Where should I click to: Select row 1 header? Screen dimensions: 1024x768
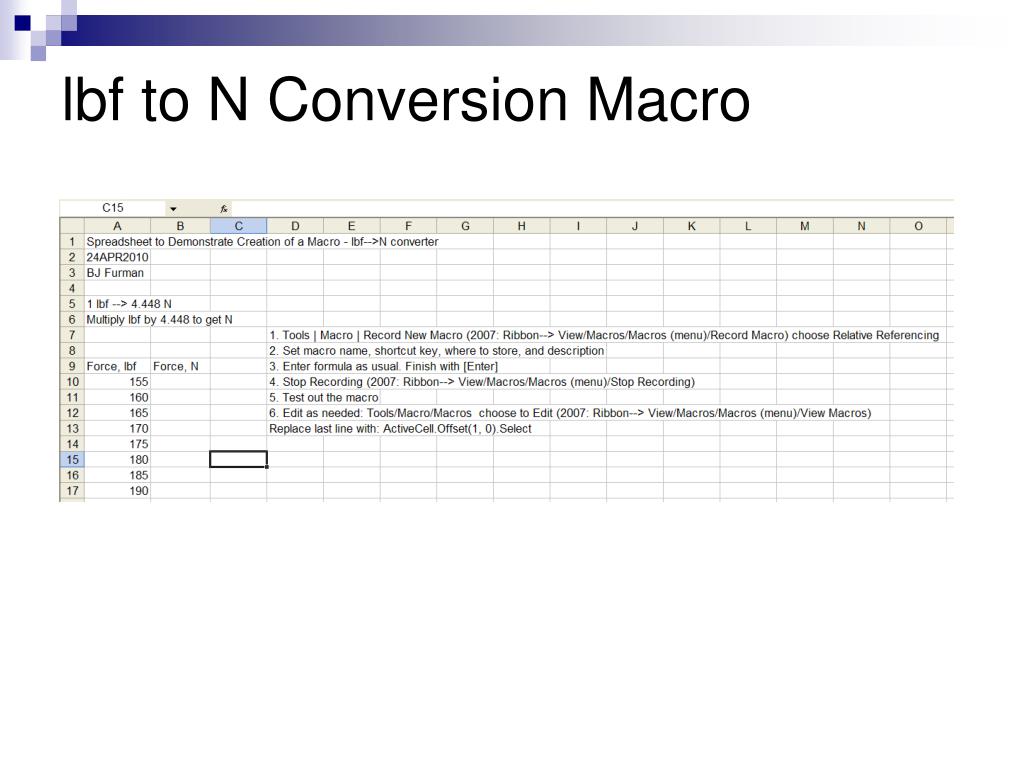pyautogui.click(x=72, y=242)
